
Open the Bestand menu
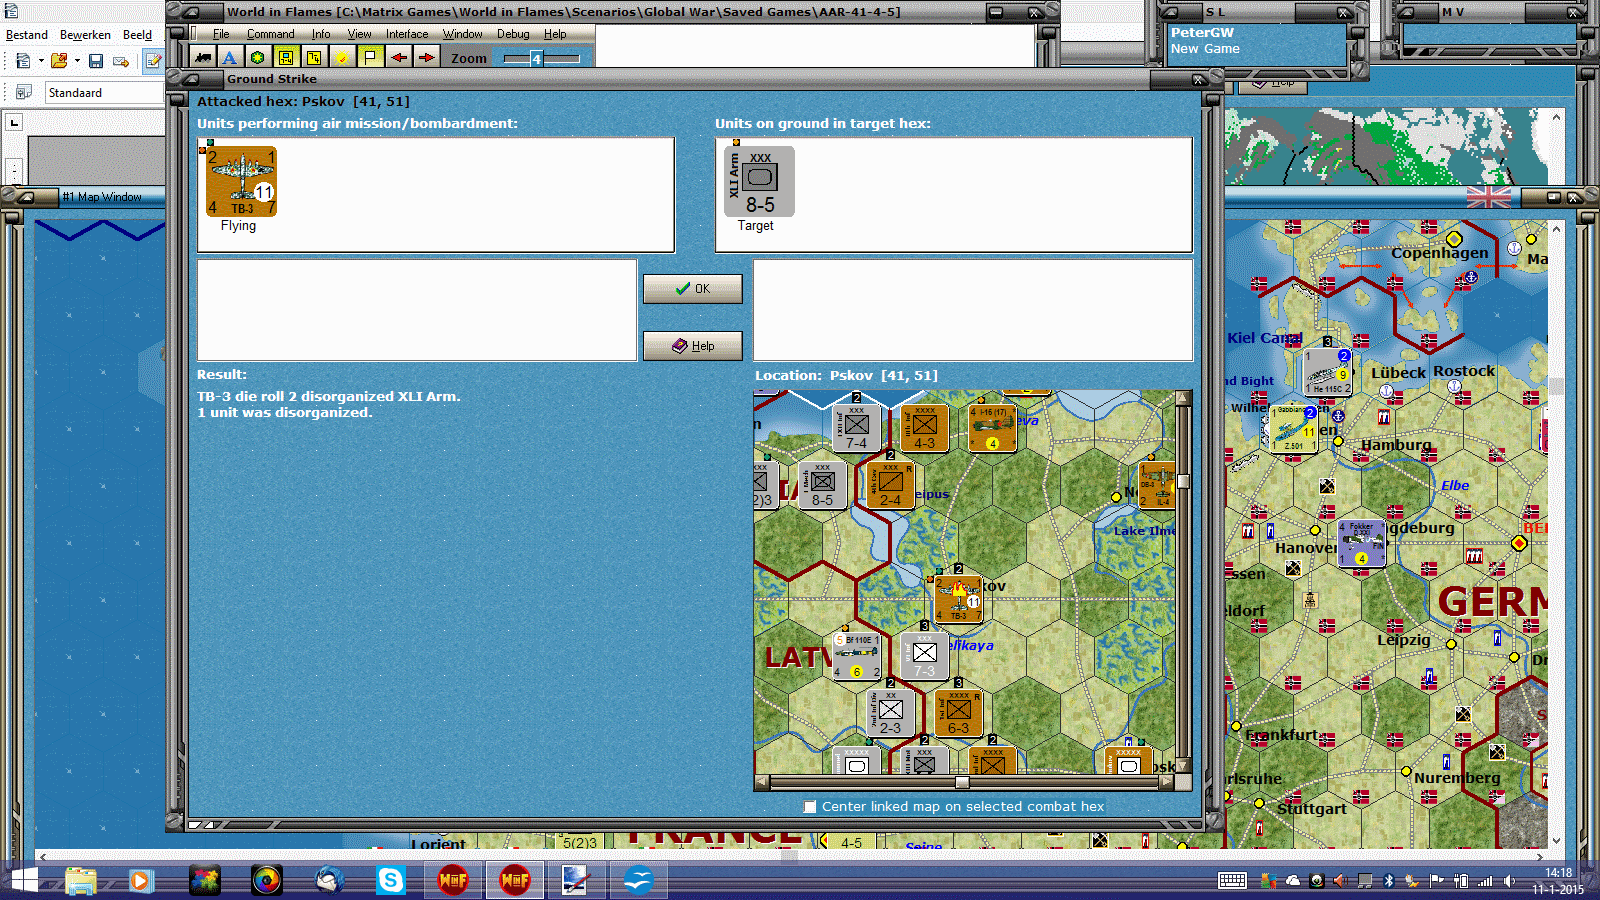pos(27,35)
